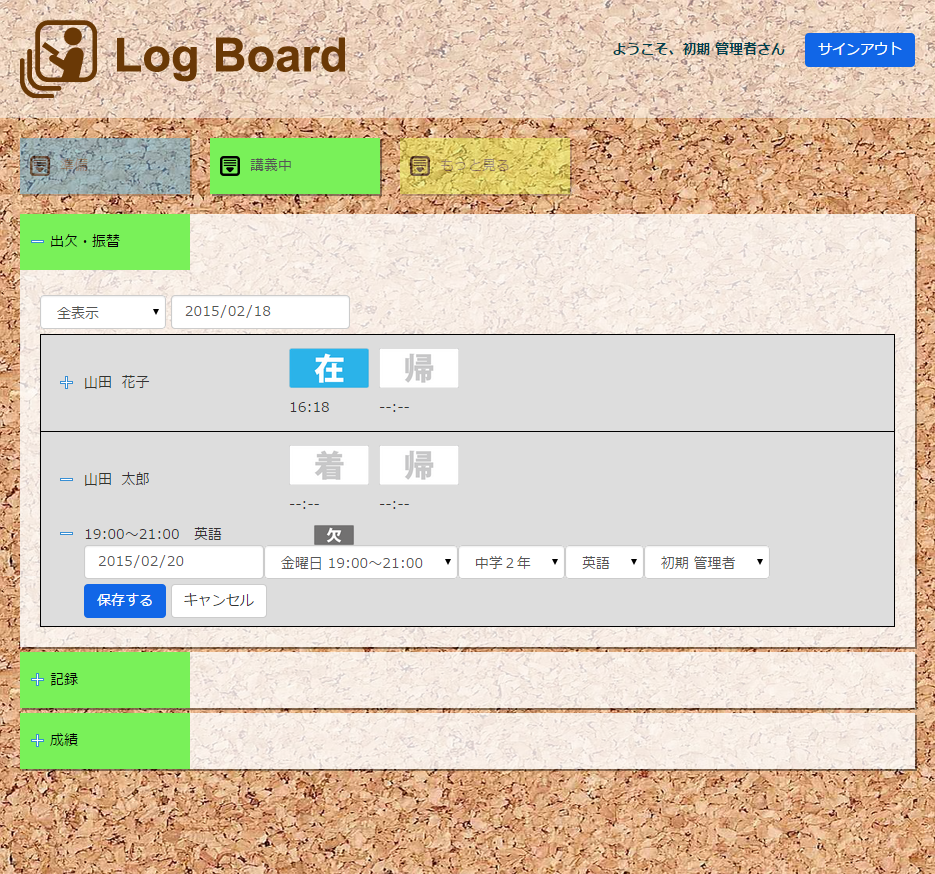This screenshot has width=935, height=874.
Task: Collapse the 19:00～21:00 英語 lesson entry
Action: click(67, 534)
